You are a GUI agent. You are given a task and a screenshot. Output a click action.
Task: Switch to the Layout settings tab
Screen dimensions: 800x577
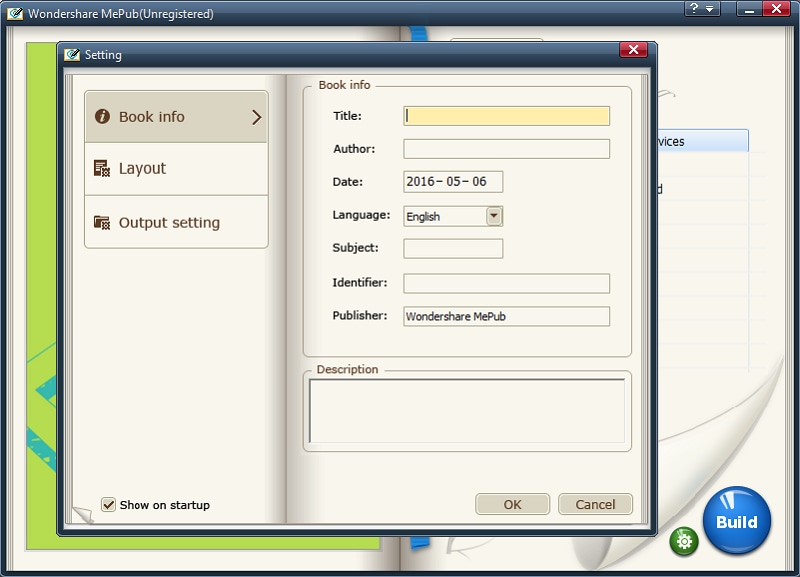tap(176, 169)
